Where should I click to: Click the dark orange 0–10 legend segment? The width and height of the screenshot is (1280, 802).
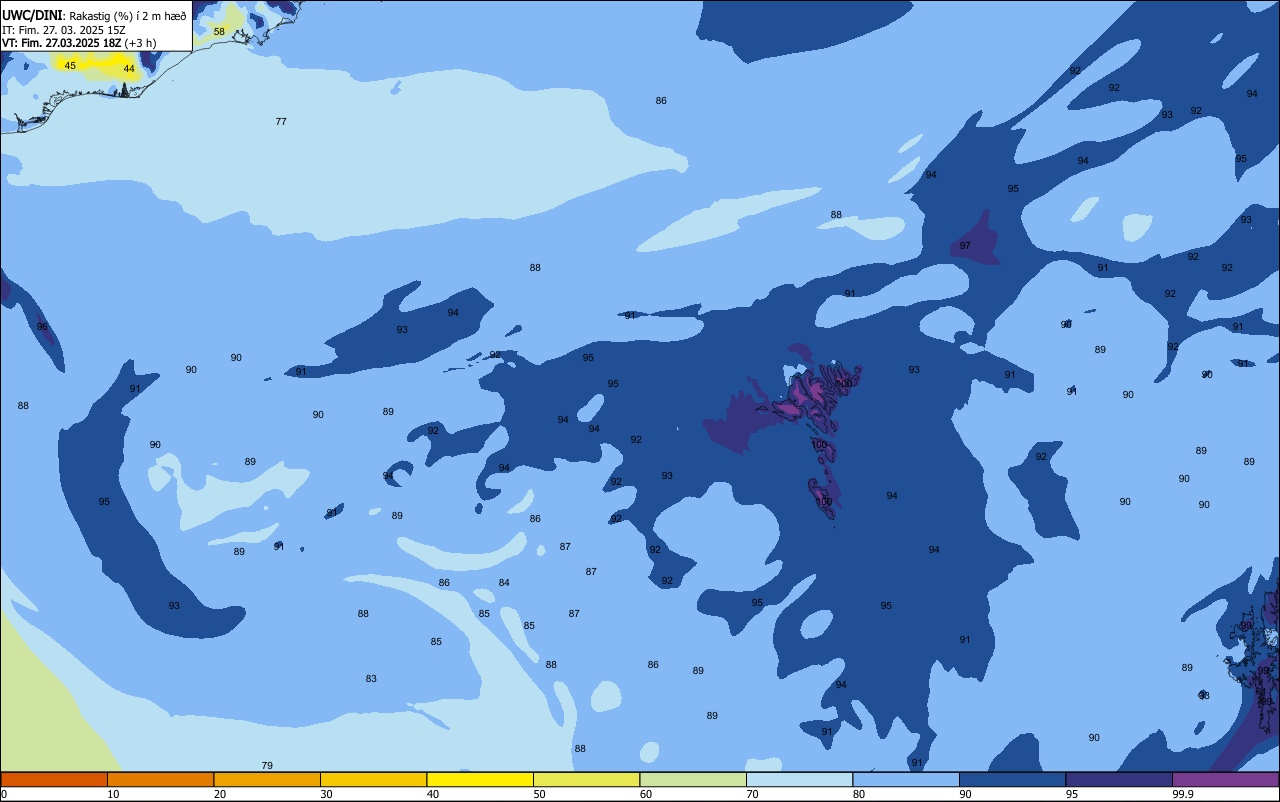(54, 779)
